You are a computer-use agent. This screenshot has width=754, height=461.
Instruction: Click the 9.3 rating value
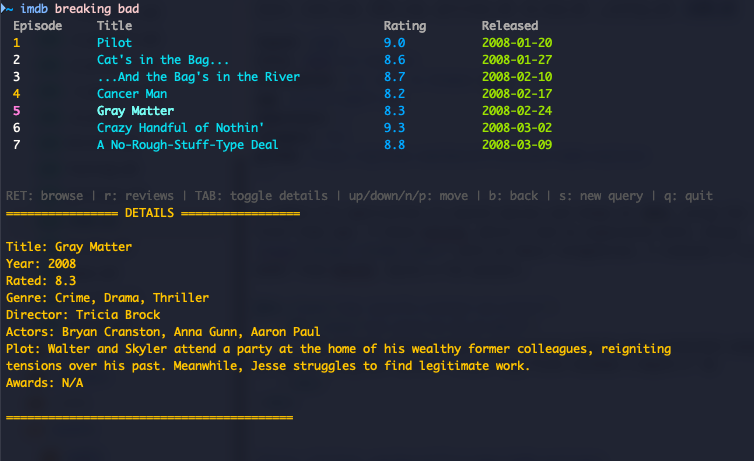tap(394, 128)
